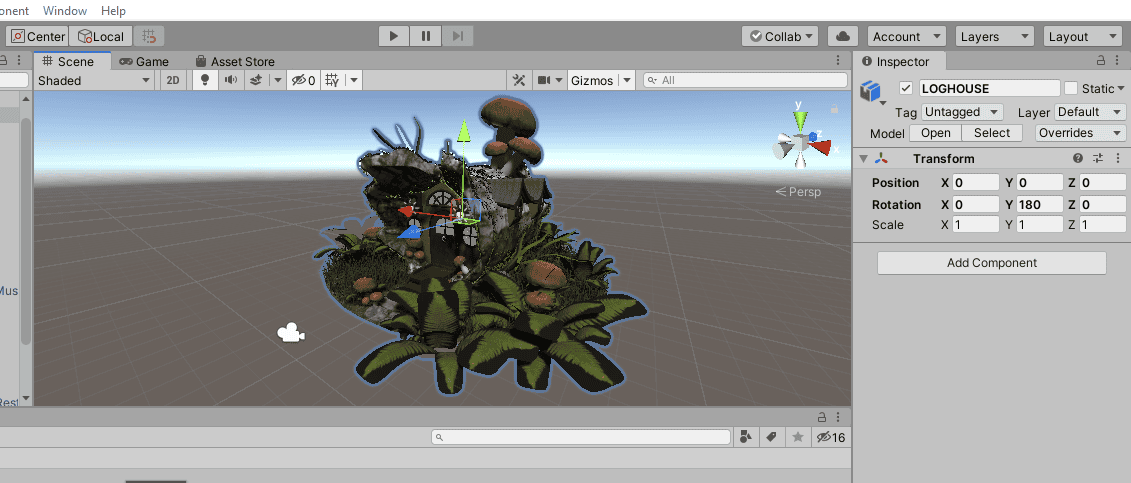Click the Add Component button
Screen dimensions: 1131x483
[991, 263]
